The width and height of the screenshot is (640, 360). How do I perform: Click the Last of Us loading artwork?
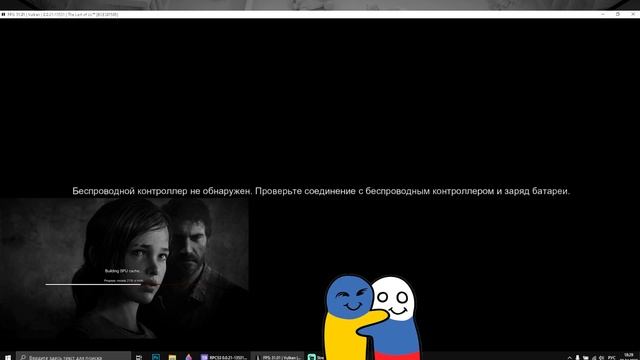124,269
